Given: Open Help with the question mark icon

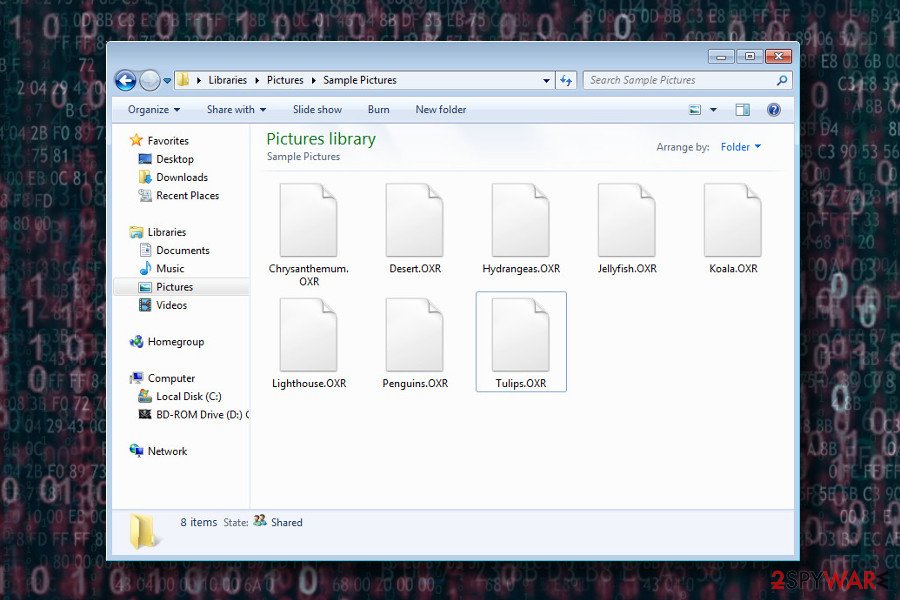Looking at the screenshot, I should [x=773, y=110].
